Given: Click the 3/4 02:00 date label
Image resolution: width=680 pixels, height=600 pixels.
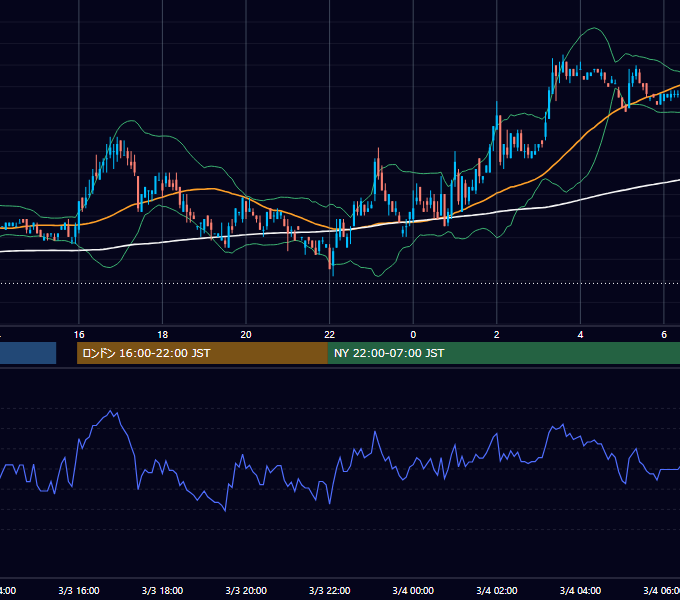Looking at the screenshot, I should coord(497,590).
